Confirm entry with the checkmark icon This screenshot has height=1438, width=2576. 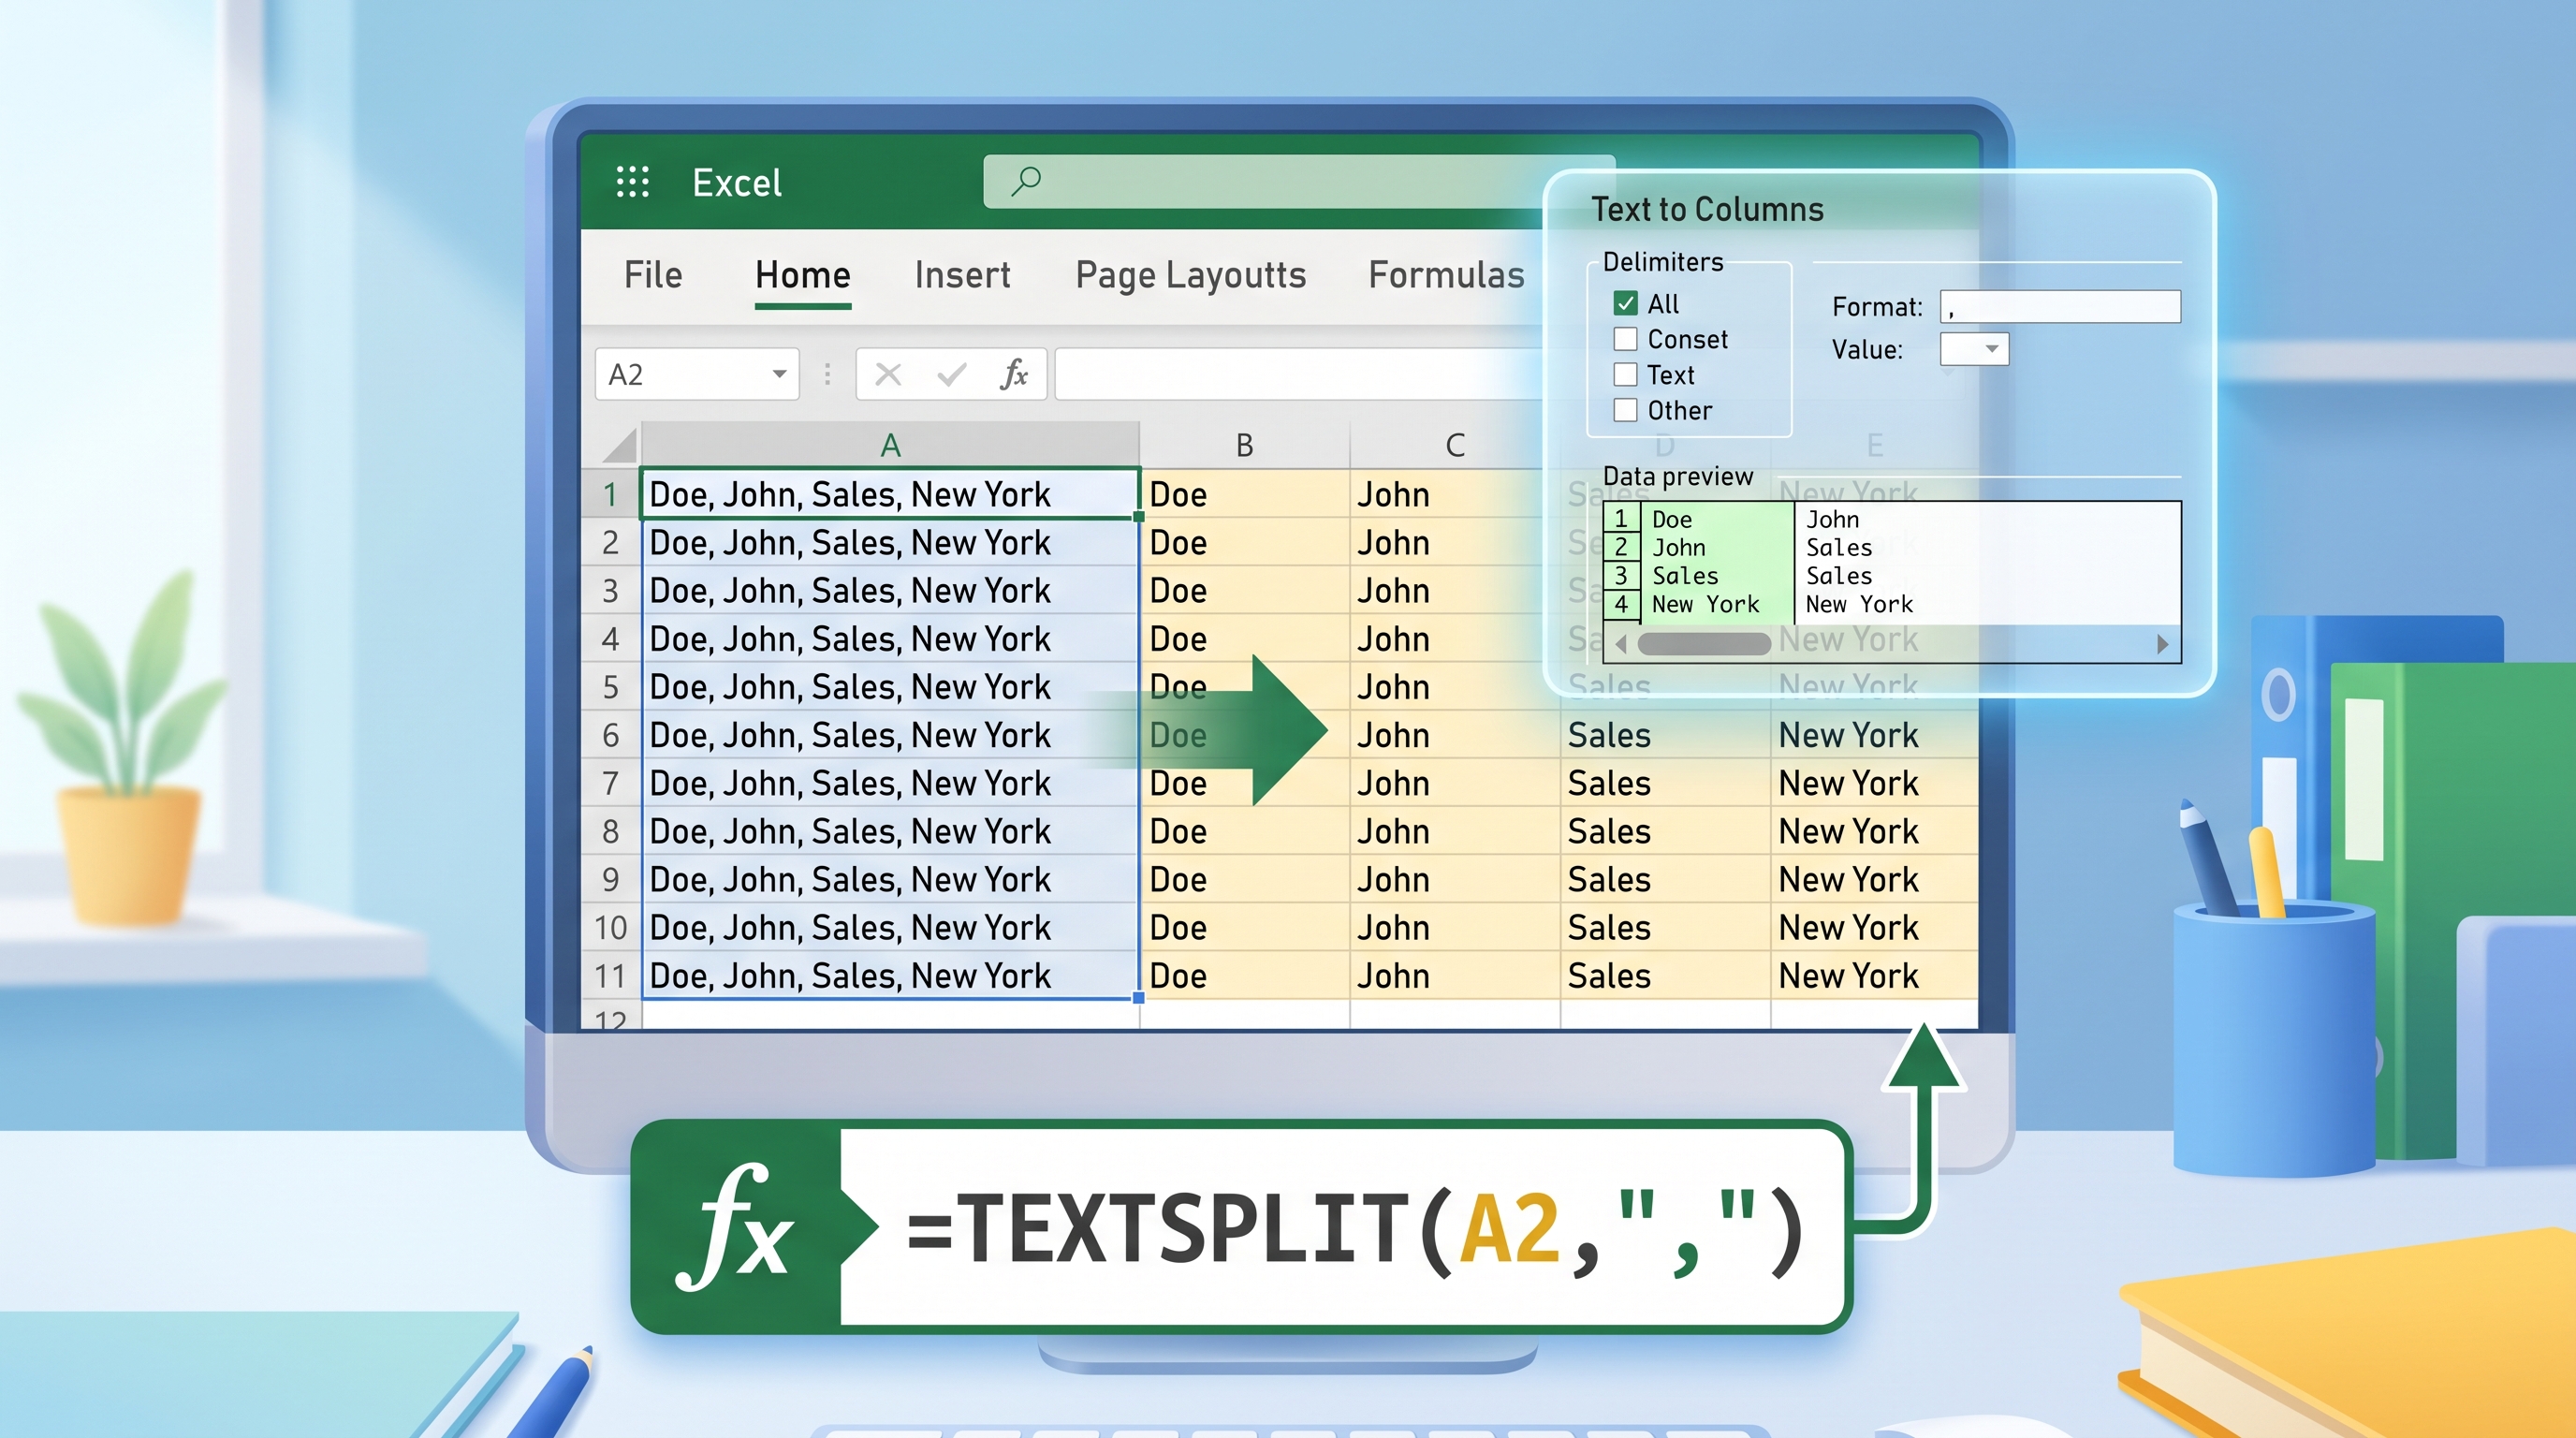(951, 374)
